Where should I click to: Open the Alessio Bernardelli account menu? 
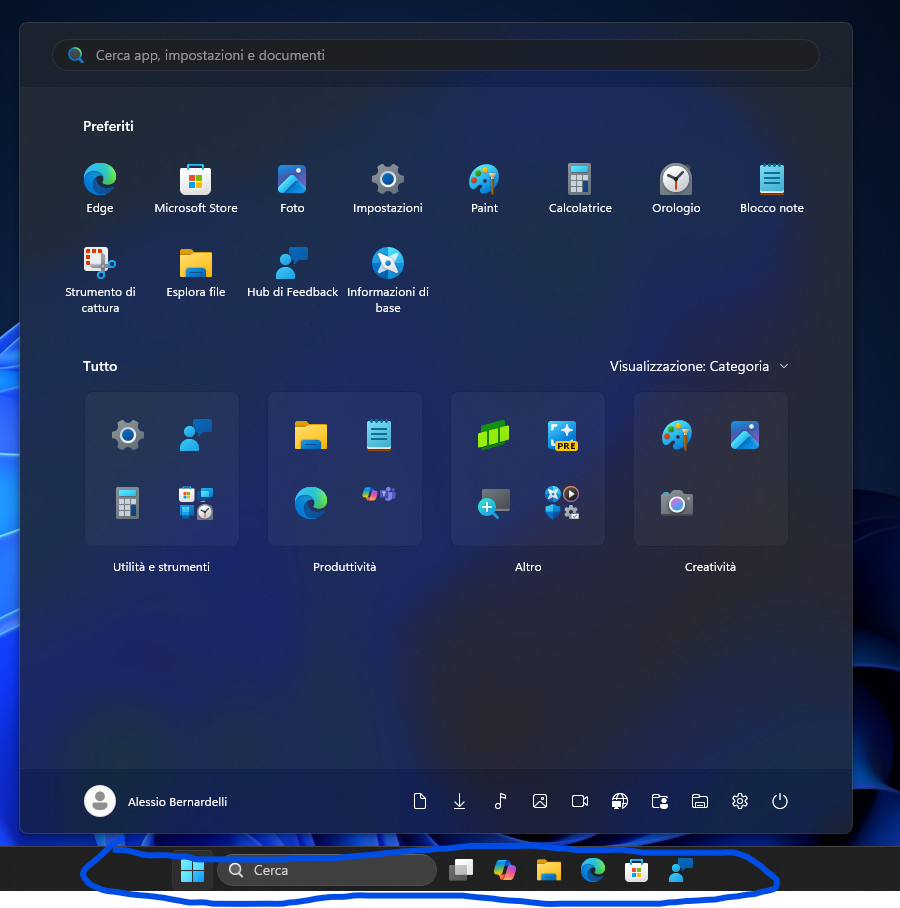coord(156,801)
